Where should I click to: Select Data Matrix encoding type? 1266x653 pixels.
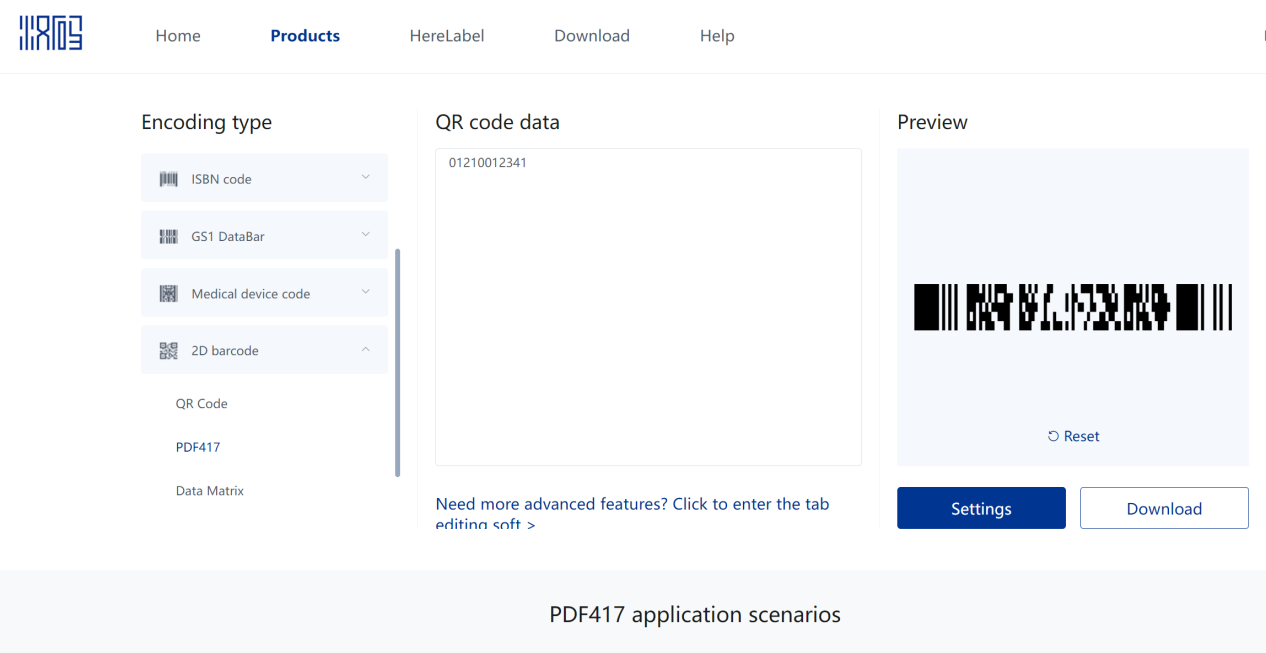210,491
